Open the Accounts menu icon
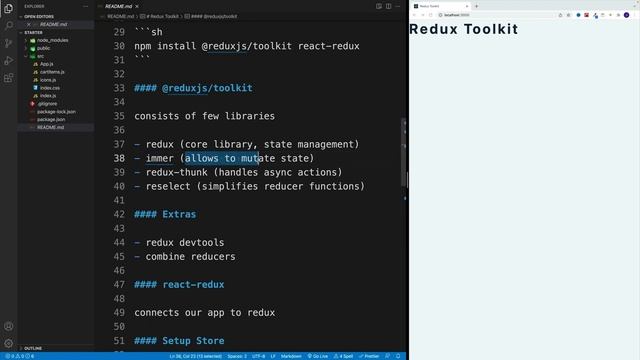 tap(8, 326)
